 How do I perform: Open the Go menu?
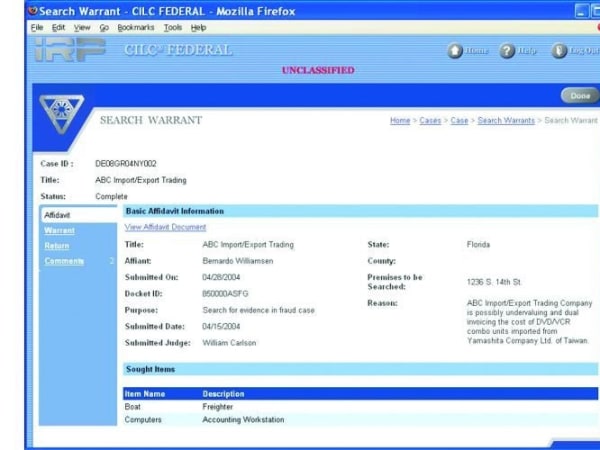[x=104, y=27]
